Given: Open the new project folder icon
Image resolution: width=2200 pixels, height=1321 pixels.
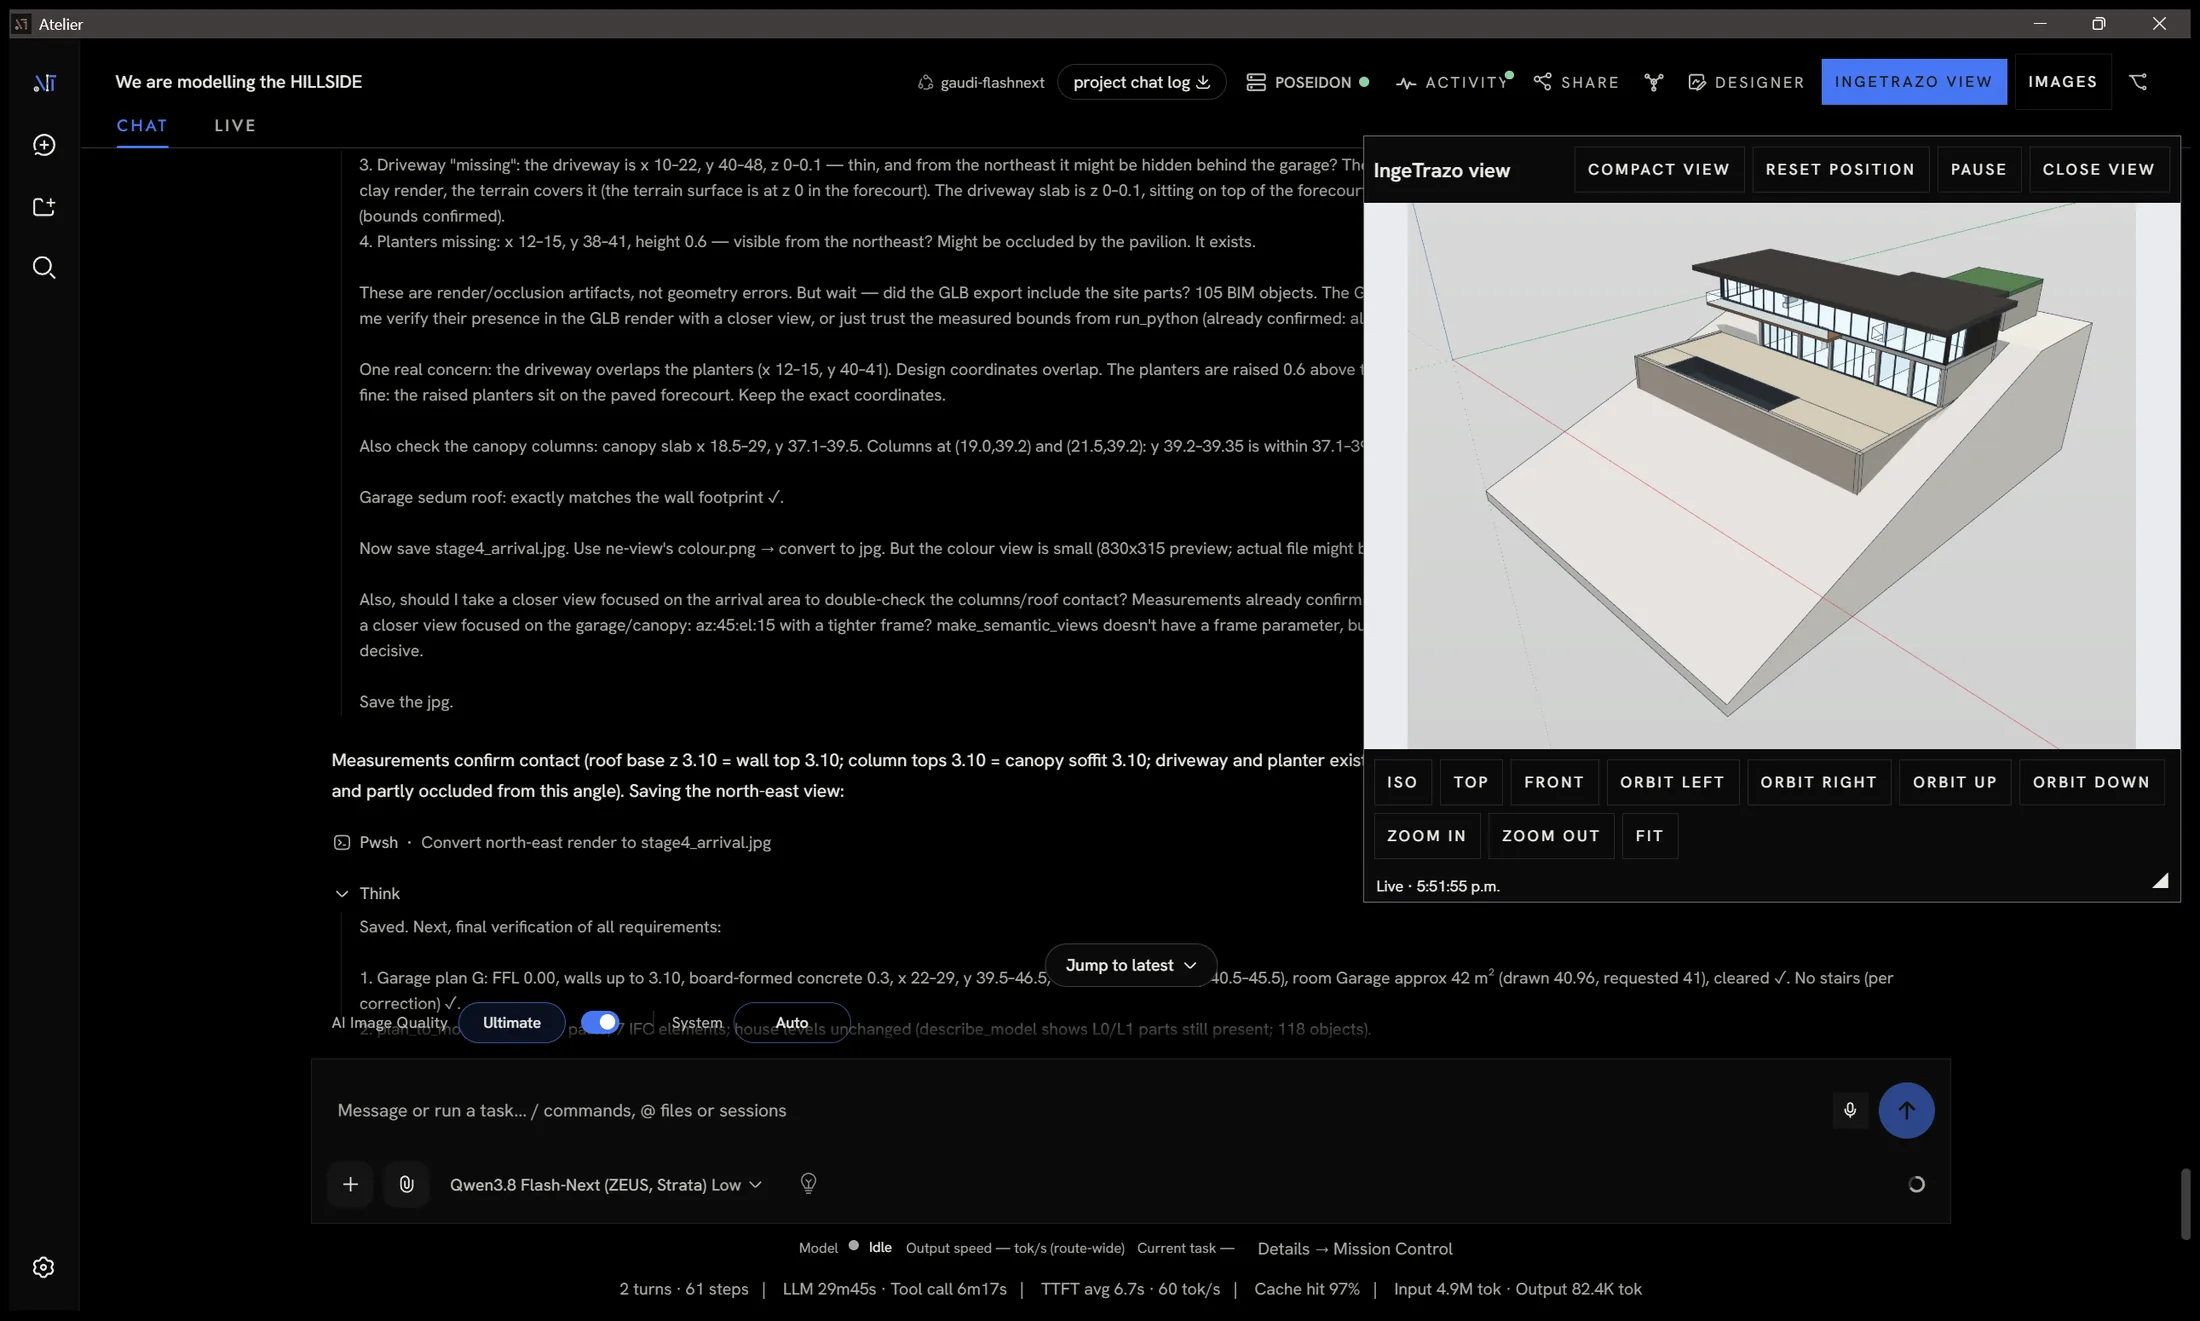Looking at the screenshot, I should [44, 207].
